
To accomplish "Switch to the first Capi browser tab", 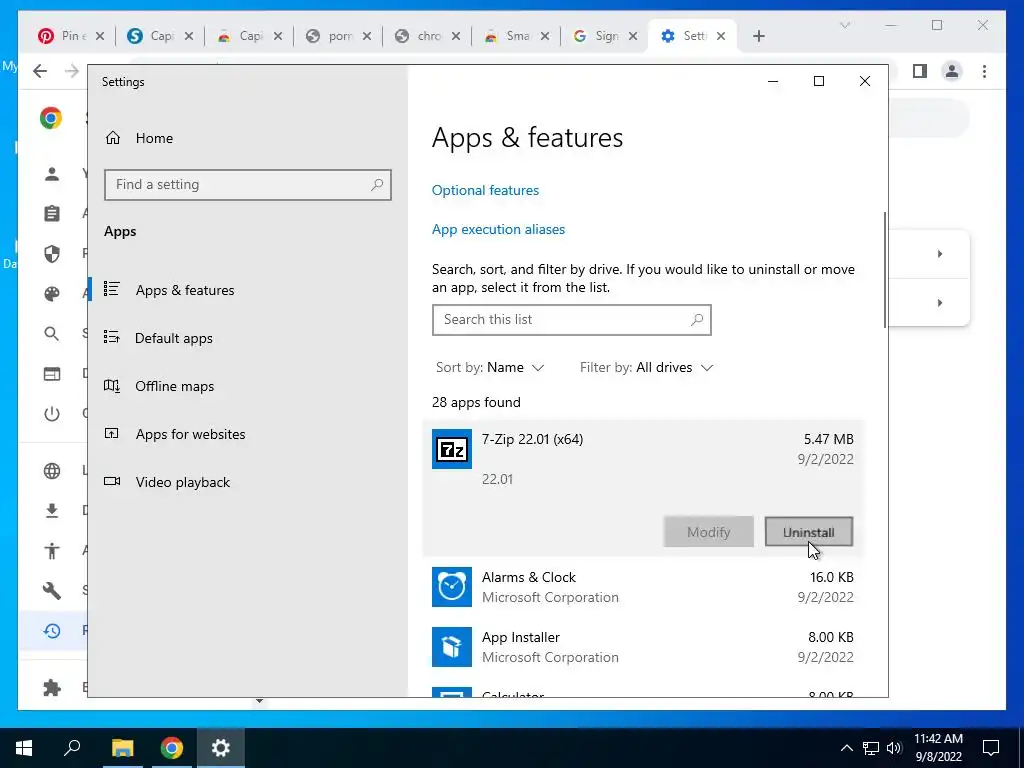I will pyautogui.click(x=160, y=36).
